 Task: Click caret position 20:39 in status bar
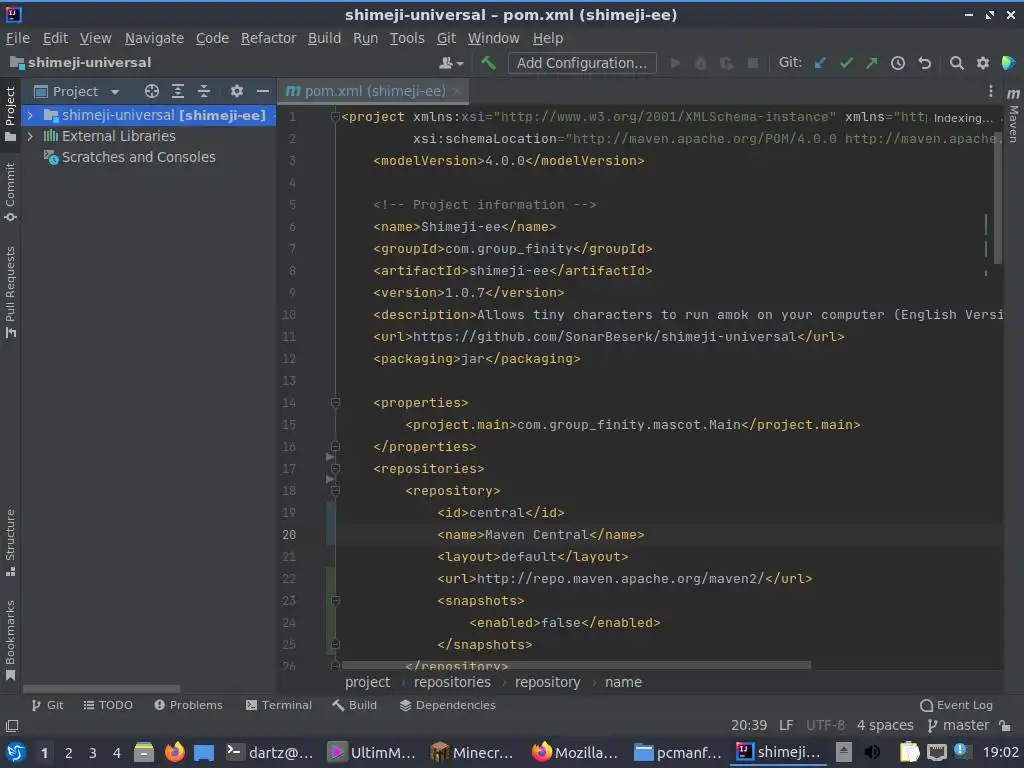click(x=748, y=726)
